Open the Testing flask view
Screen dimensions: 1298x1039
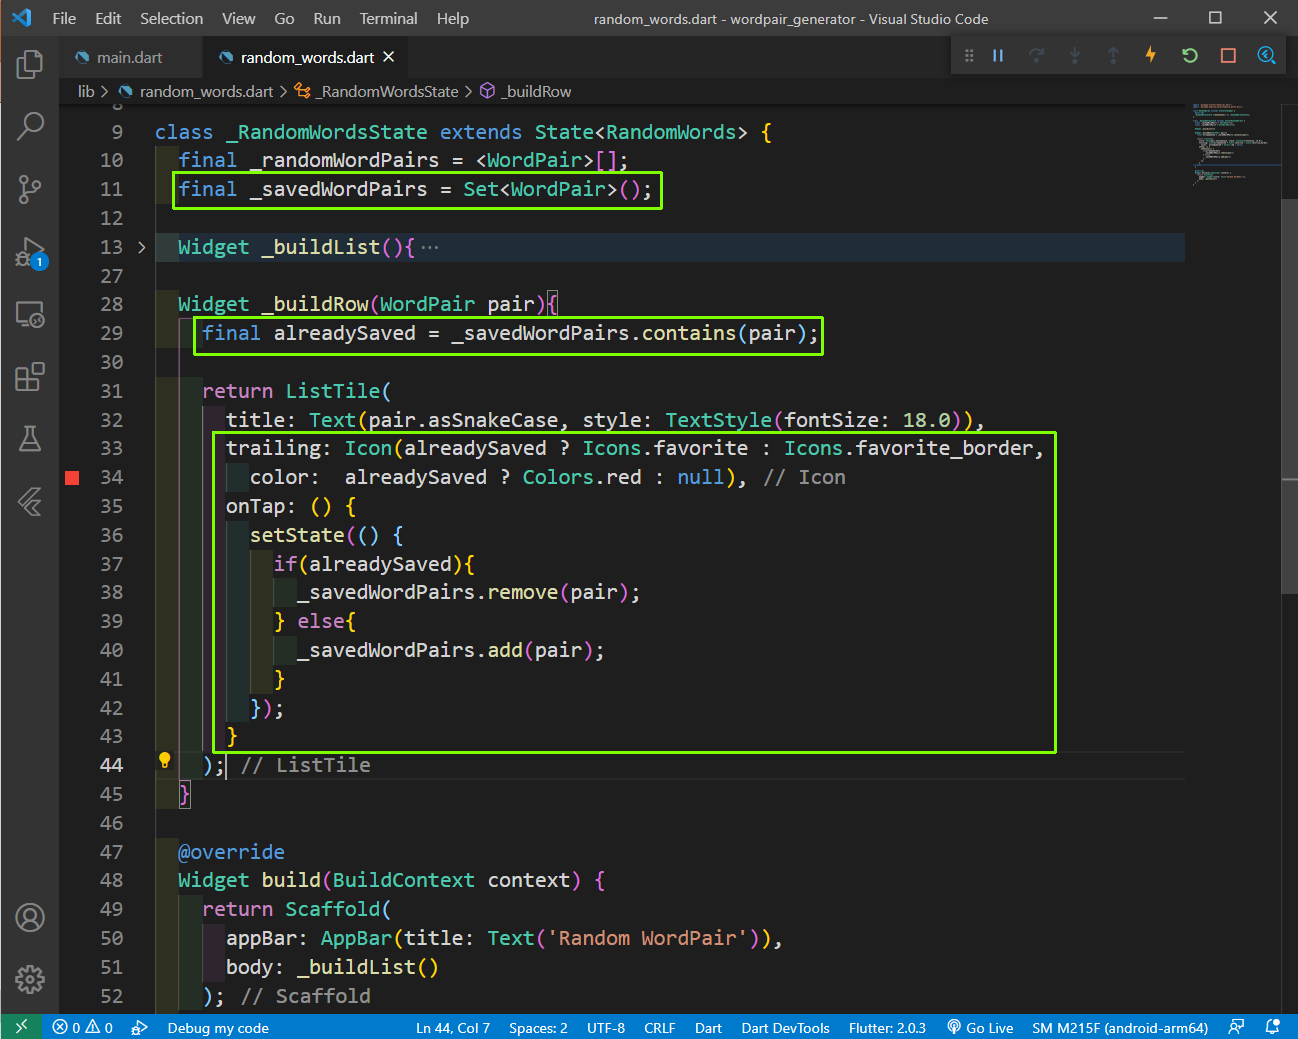(30, 439)
